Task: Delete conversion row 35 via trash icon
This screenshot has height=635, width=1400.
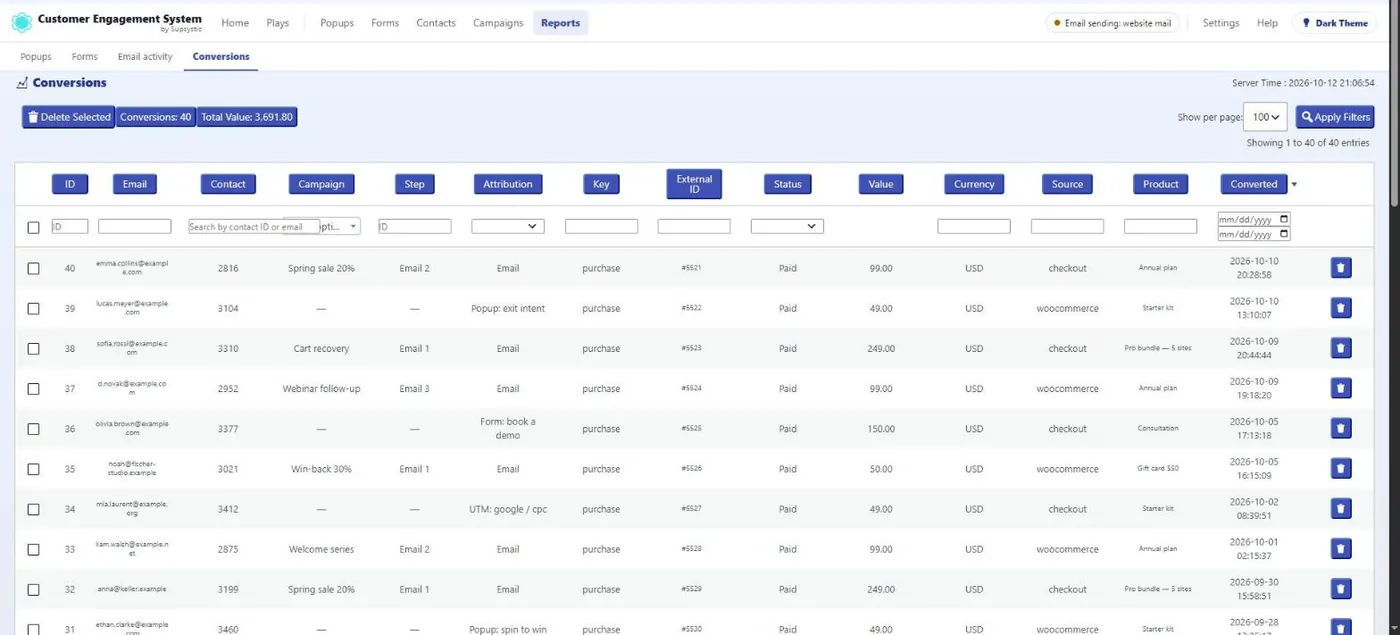Action: (x=1341, y=468)
